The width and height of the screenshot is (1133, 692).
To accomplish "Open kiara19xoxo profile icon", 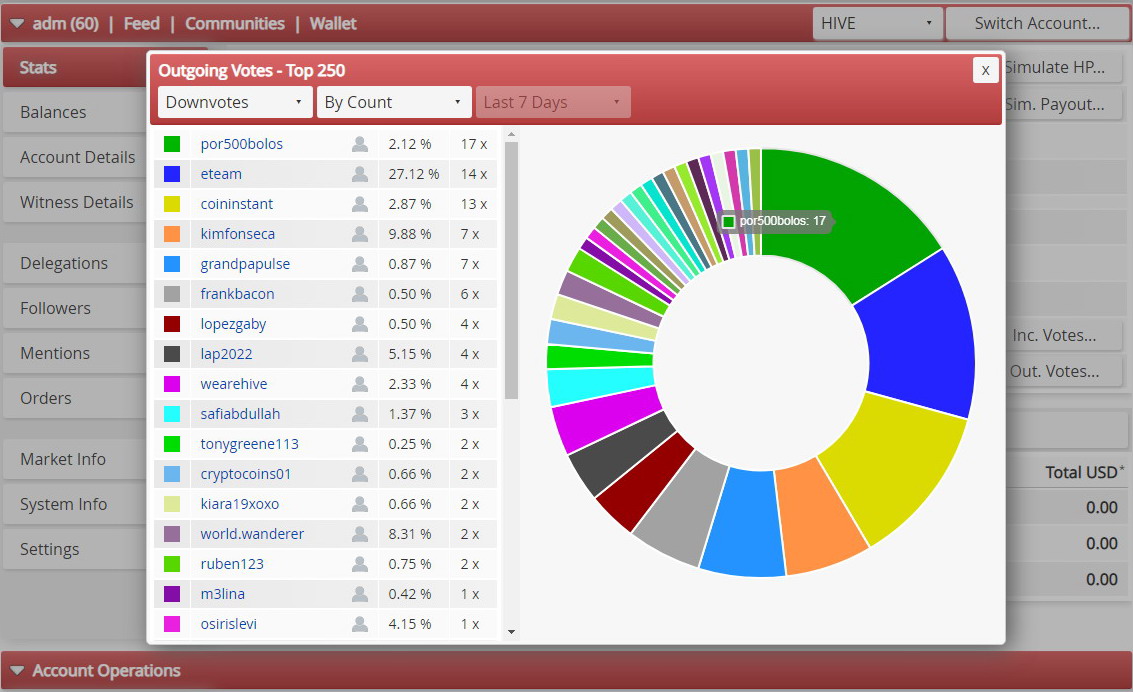I will (359, 503).
